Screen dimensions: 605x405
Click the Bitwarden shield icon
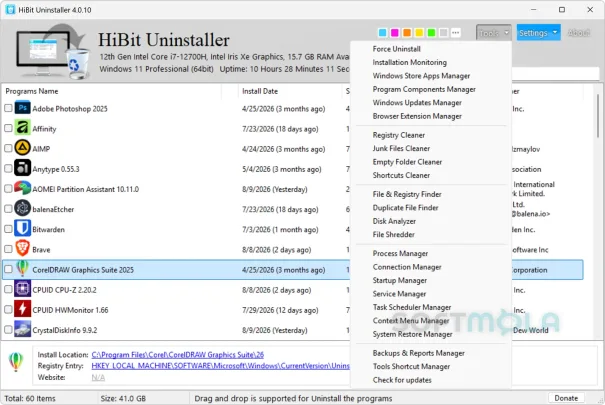coord(22,228)
